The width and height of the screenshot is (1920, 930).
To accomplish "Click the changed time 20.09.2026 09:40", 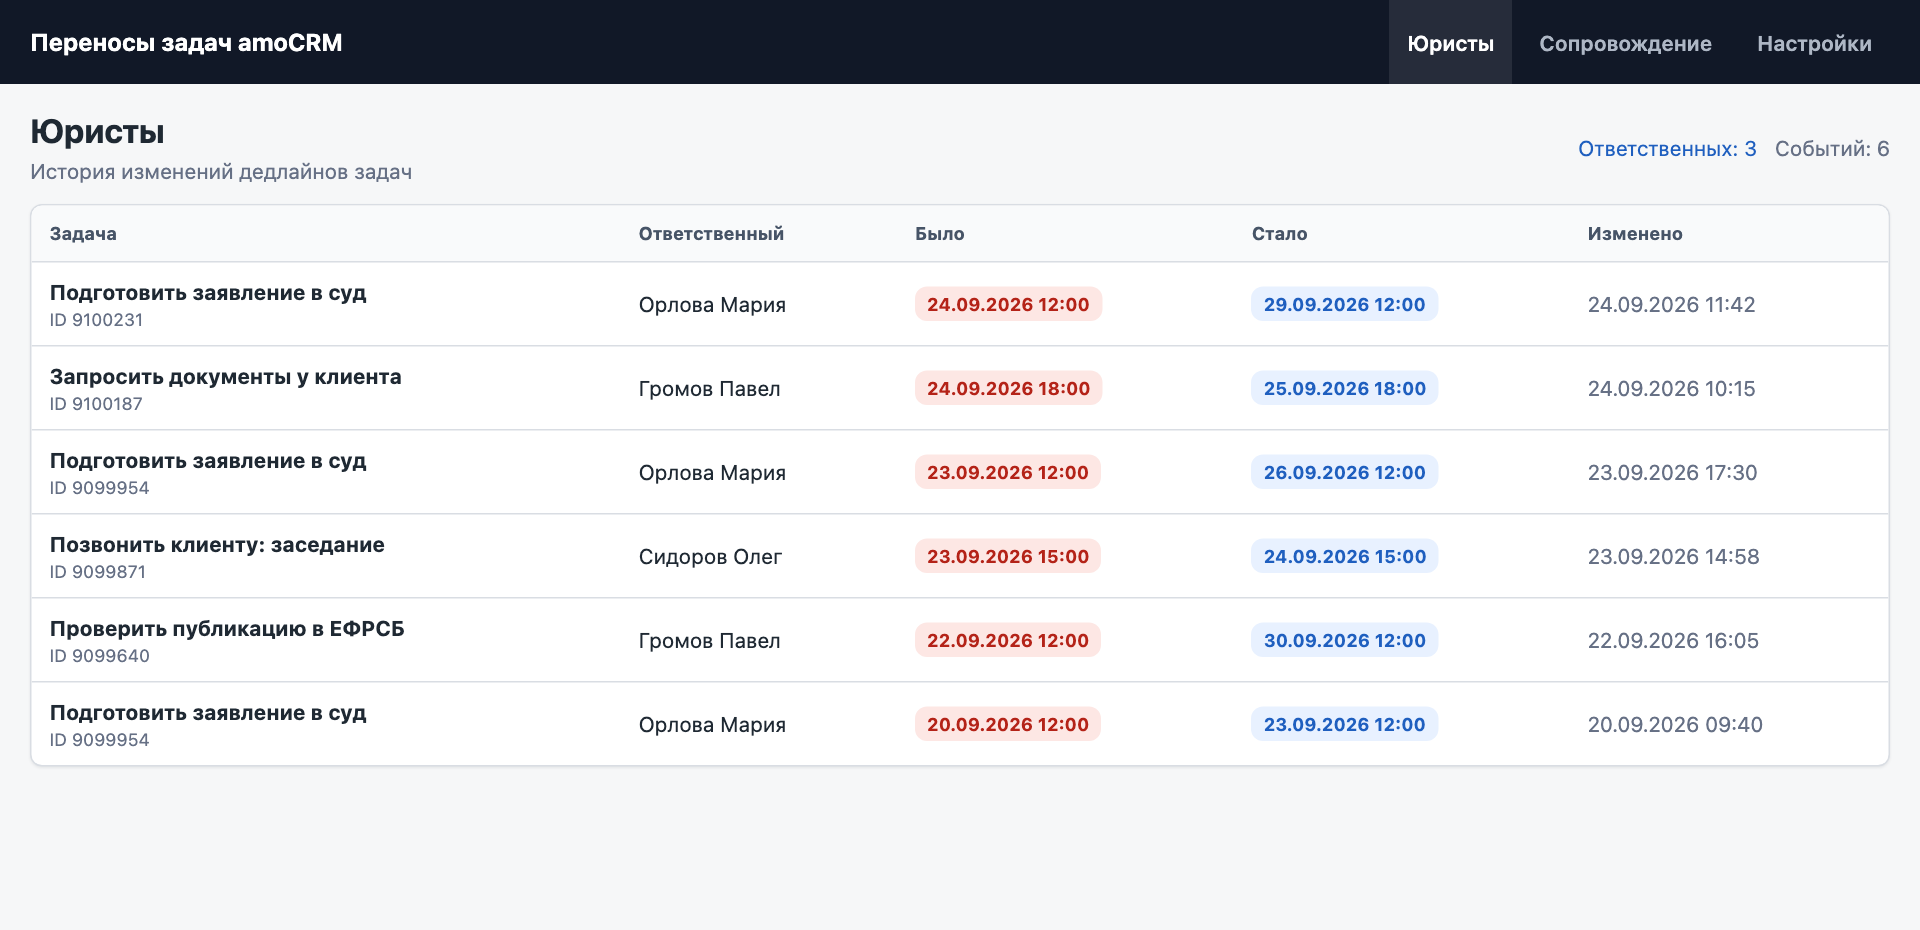I will (x=1675, y=725).
